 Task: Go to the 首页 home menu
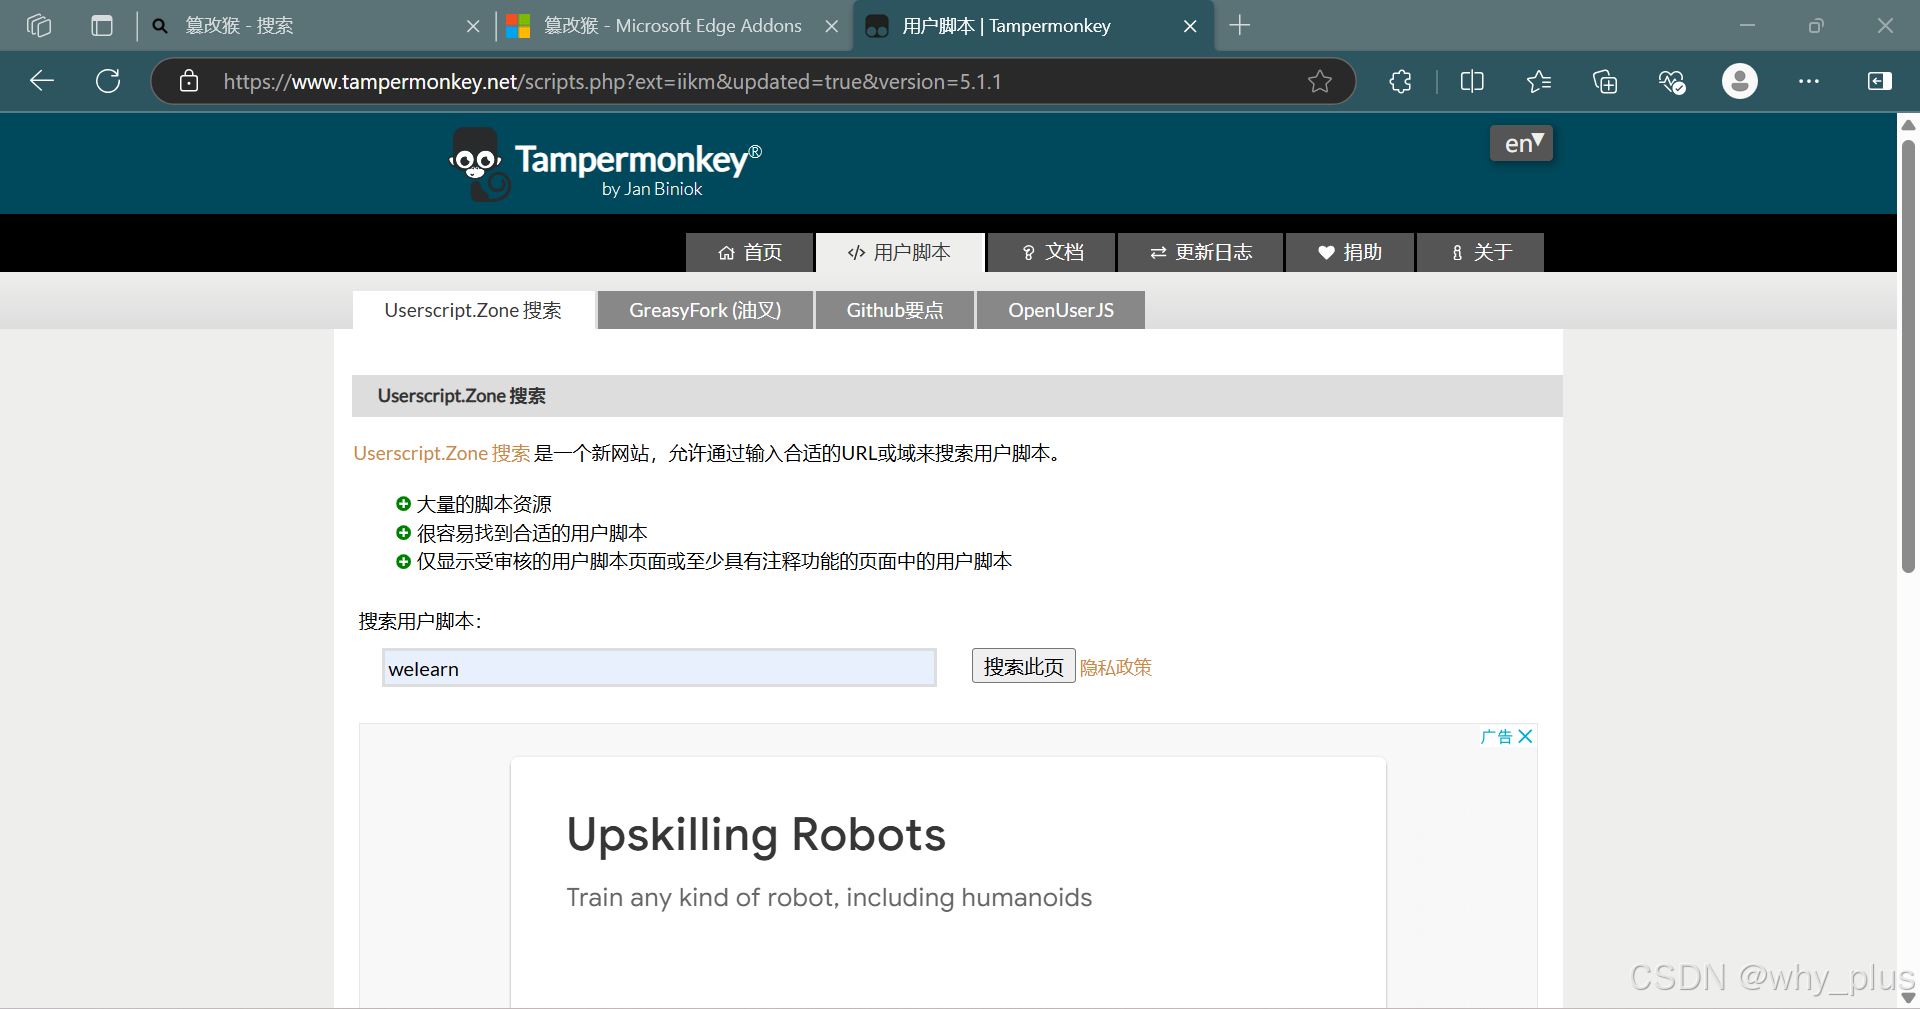coord(750,252)
